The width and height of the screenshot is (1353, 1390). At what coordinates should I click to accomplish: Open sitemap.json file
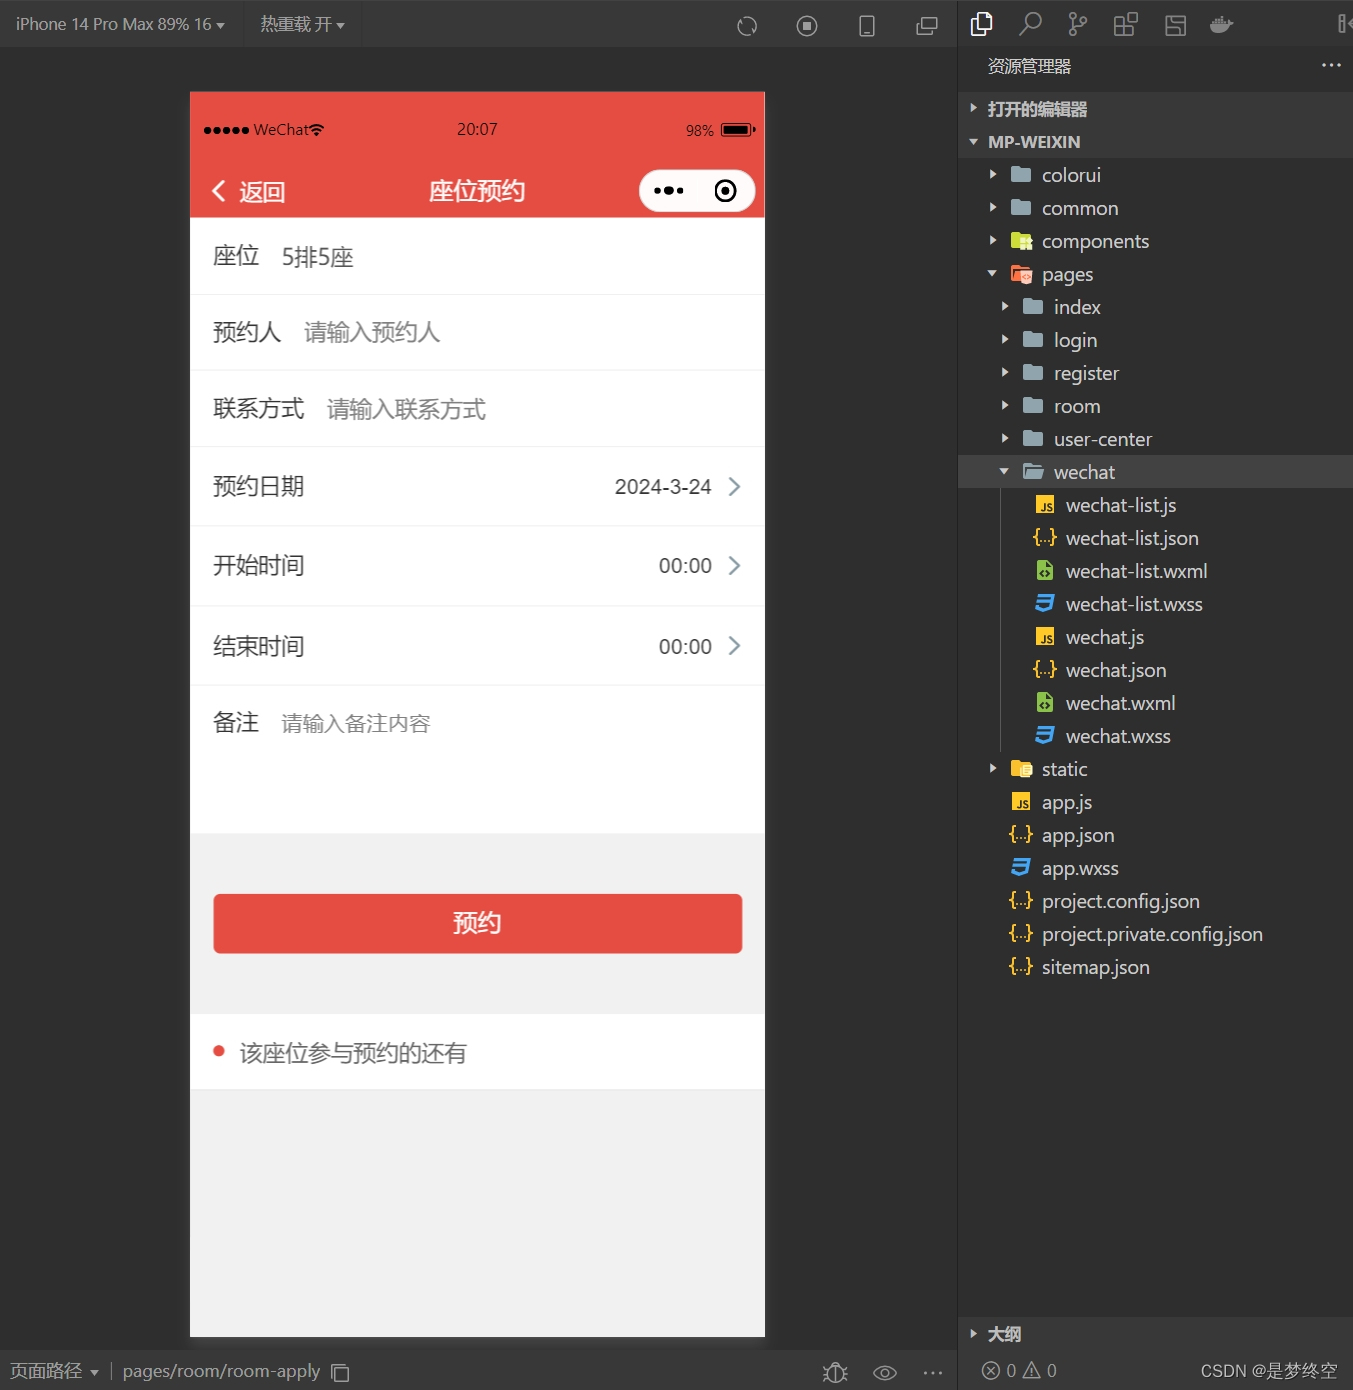click(1155, 967)
